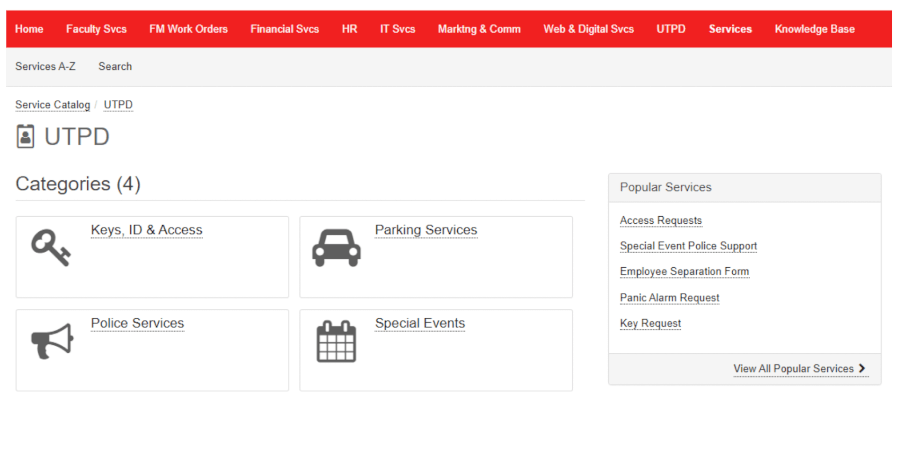Screen dimensions: 900x461
Task: Click the chevron arrow after View All Popular Services
Action: [x=863, y=369]
